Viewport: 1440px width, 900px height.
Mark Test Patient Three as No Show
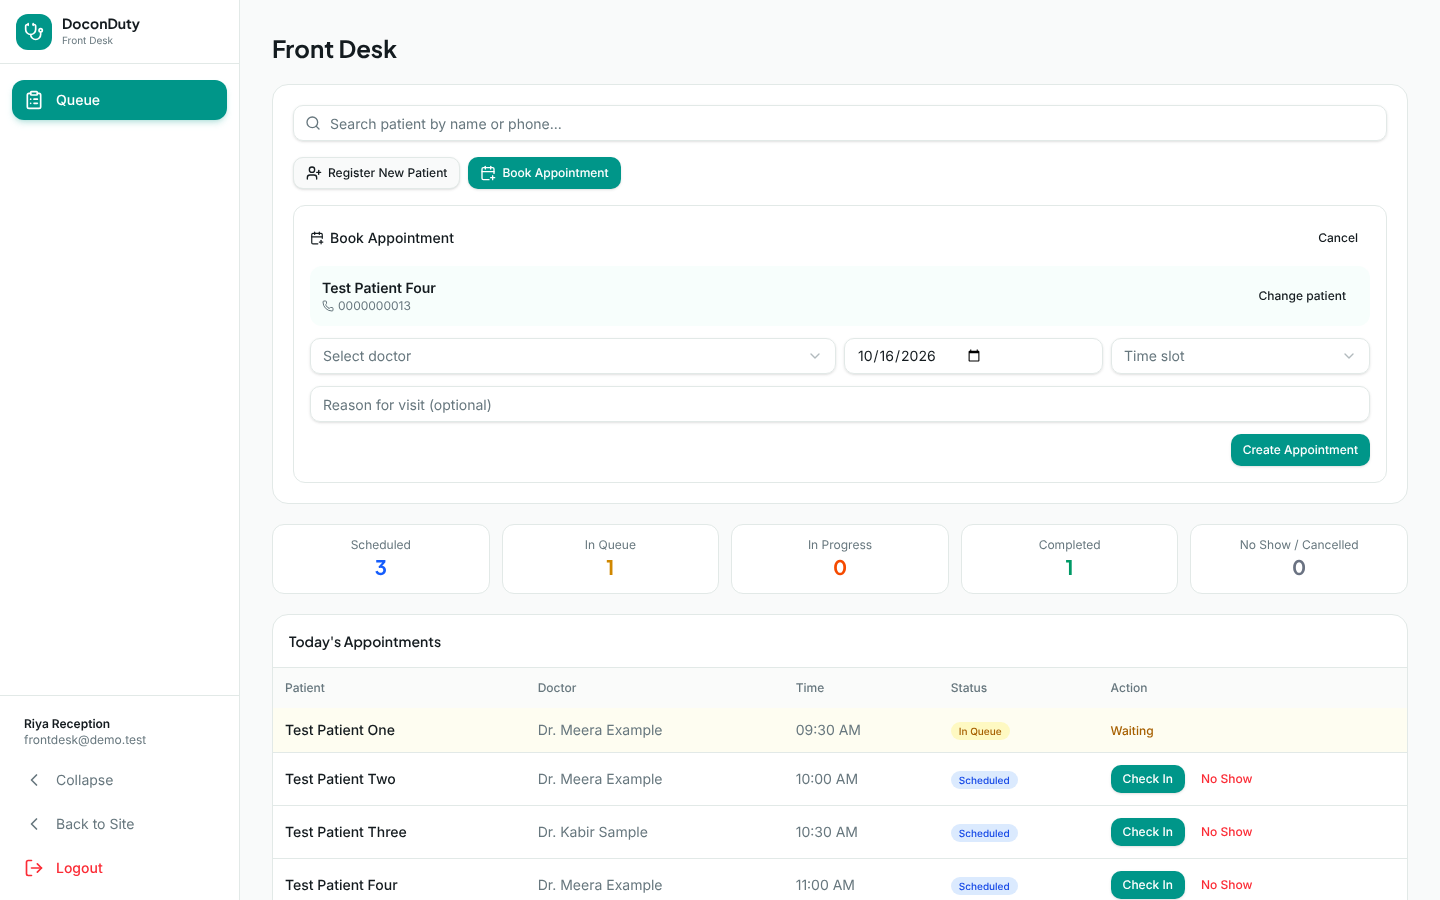[x=1226, y=832]
